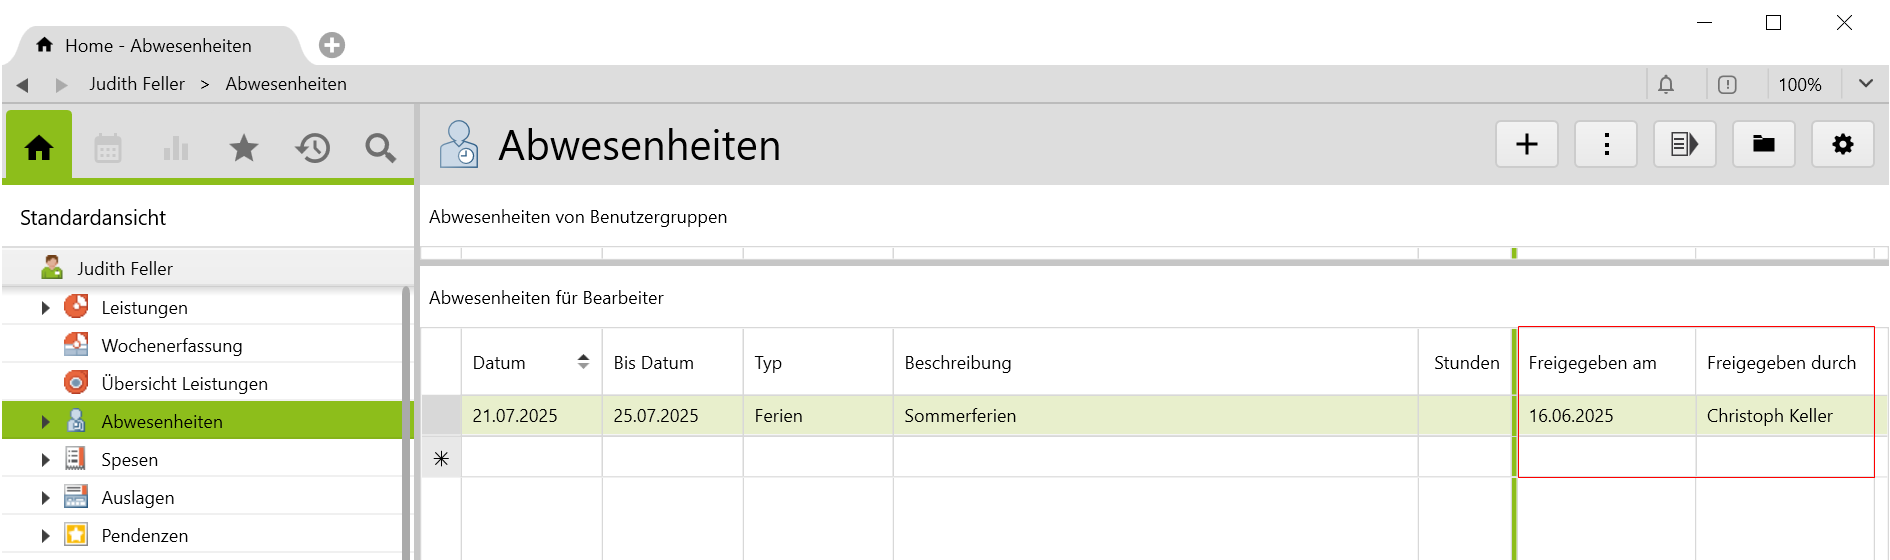Open the settings gear button
The image size is (1890, 560).
(1842, 145)
